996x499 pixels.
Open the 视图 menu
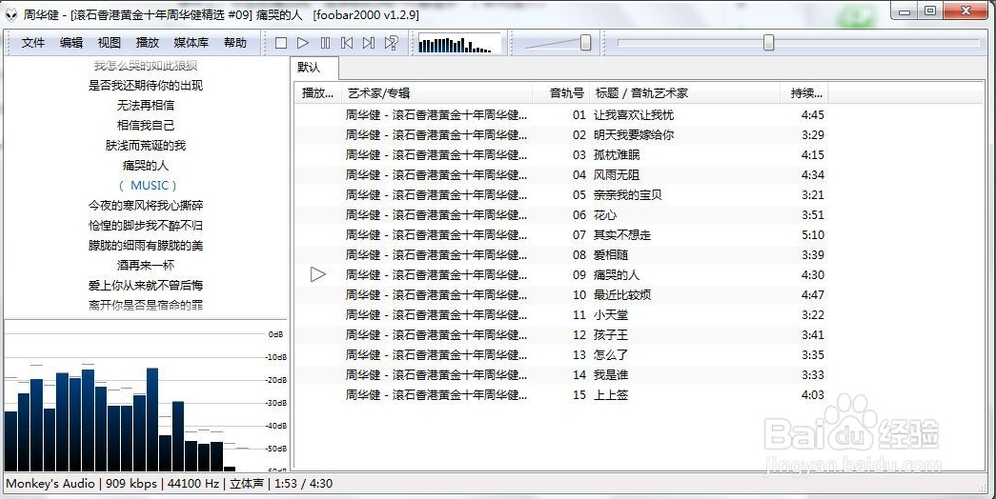109,43
